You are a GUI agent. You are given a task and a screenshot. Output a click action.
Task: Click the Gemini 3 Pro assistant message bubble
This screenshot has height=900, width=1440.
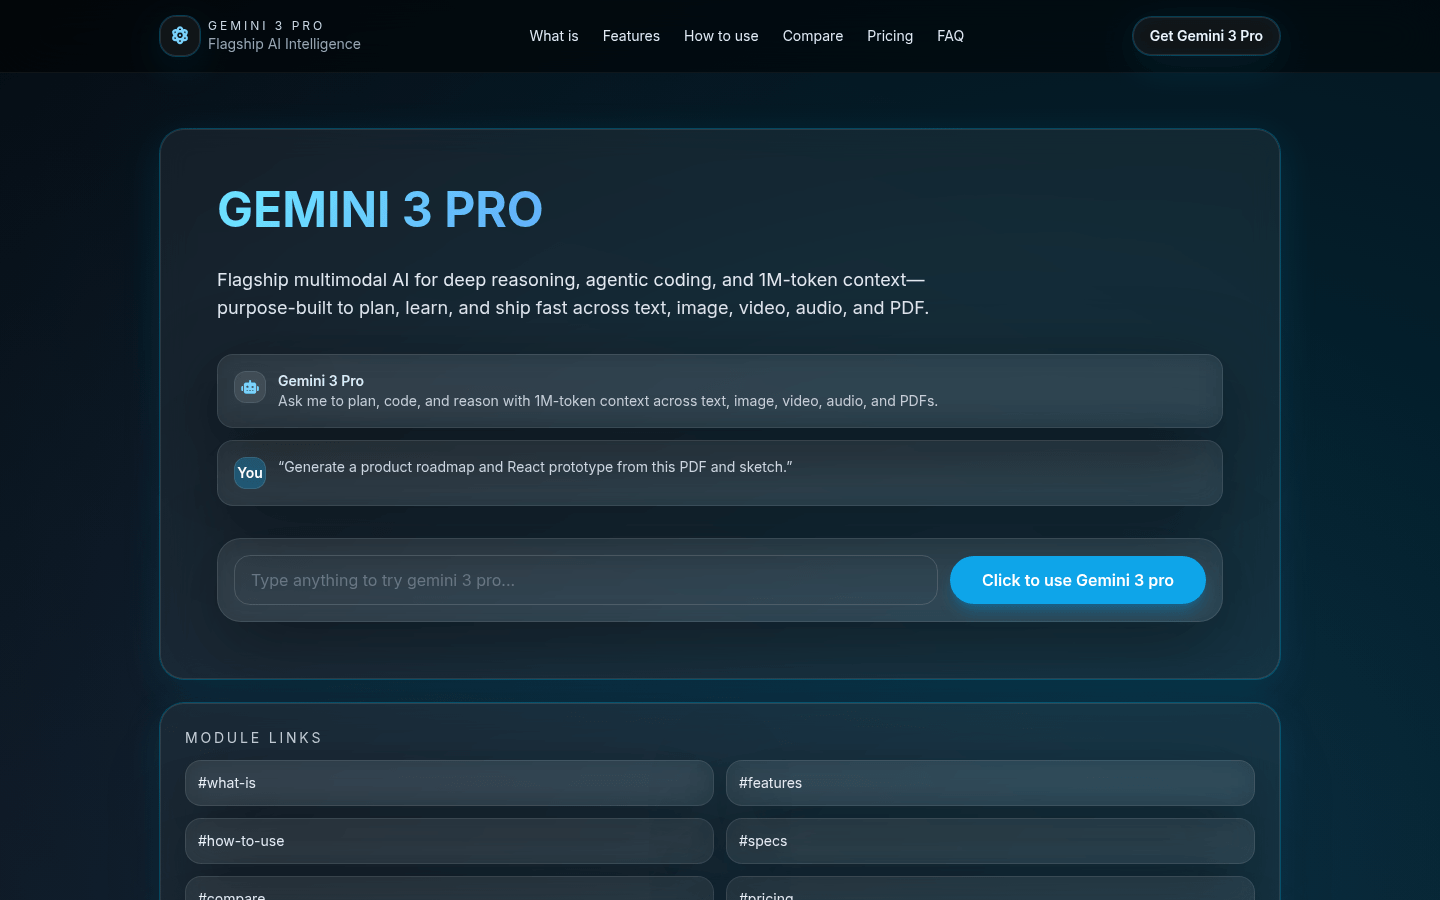tap(720, 391)
